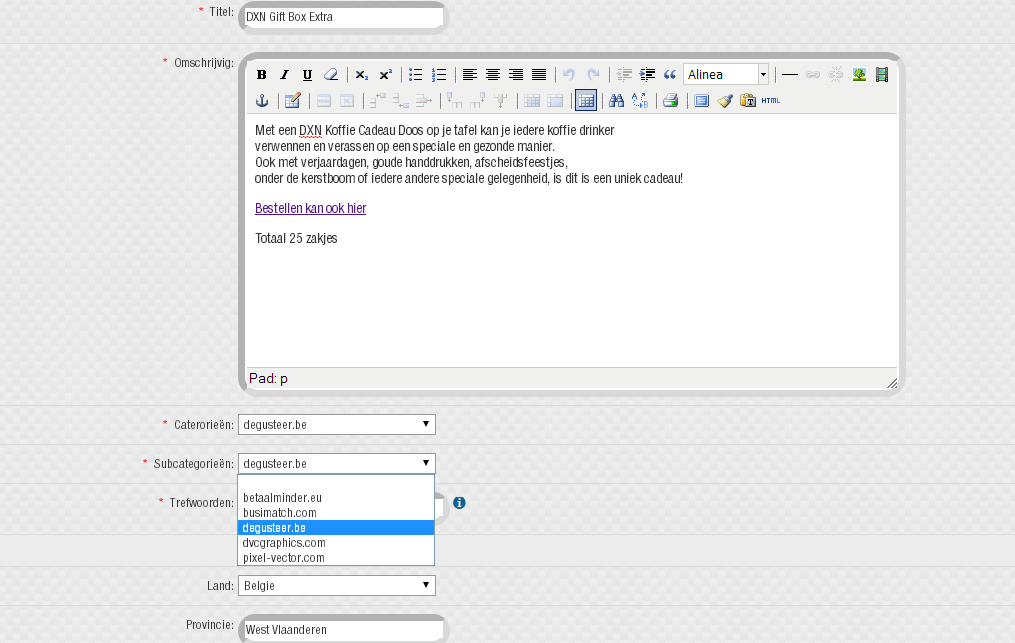Insert an image via the toolbar
The width and height of the screenshot is (1015, 643).
pos(859,75)
